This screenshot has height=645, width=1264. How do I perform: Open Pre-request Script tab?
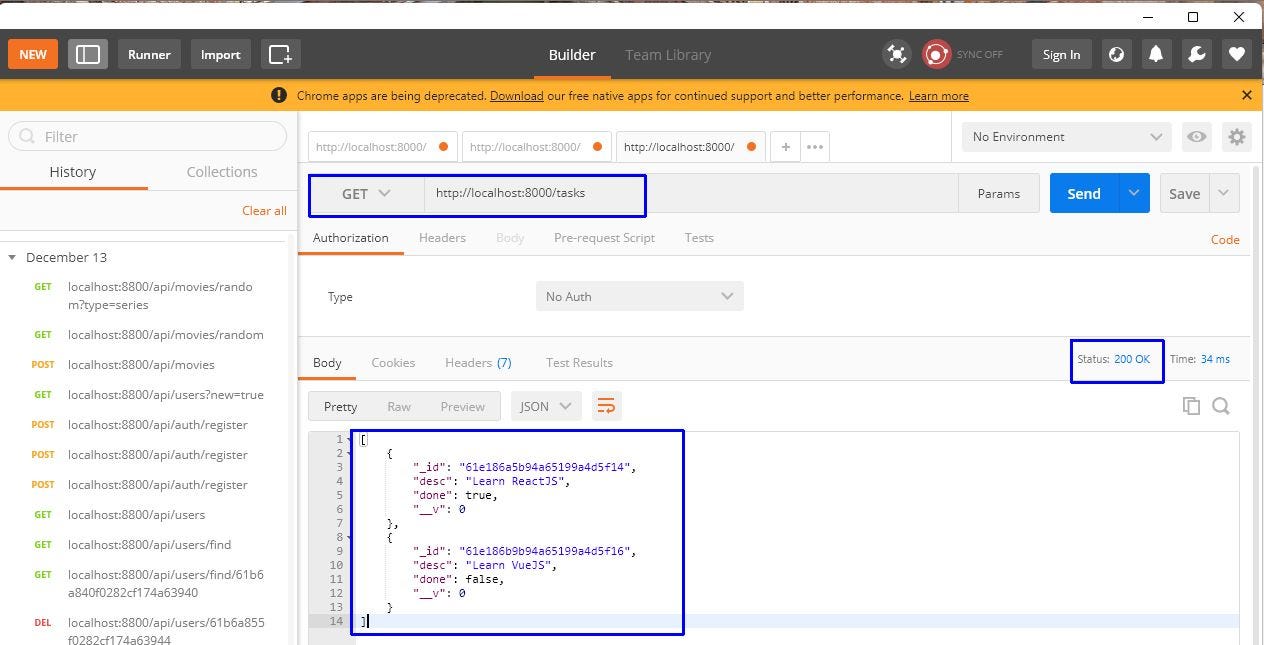pos(604,238)
